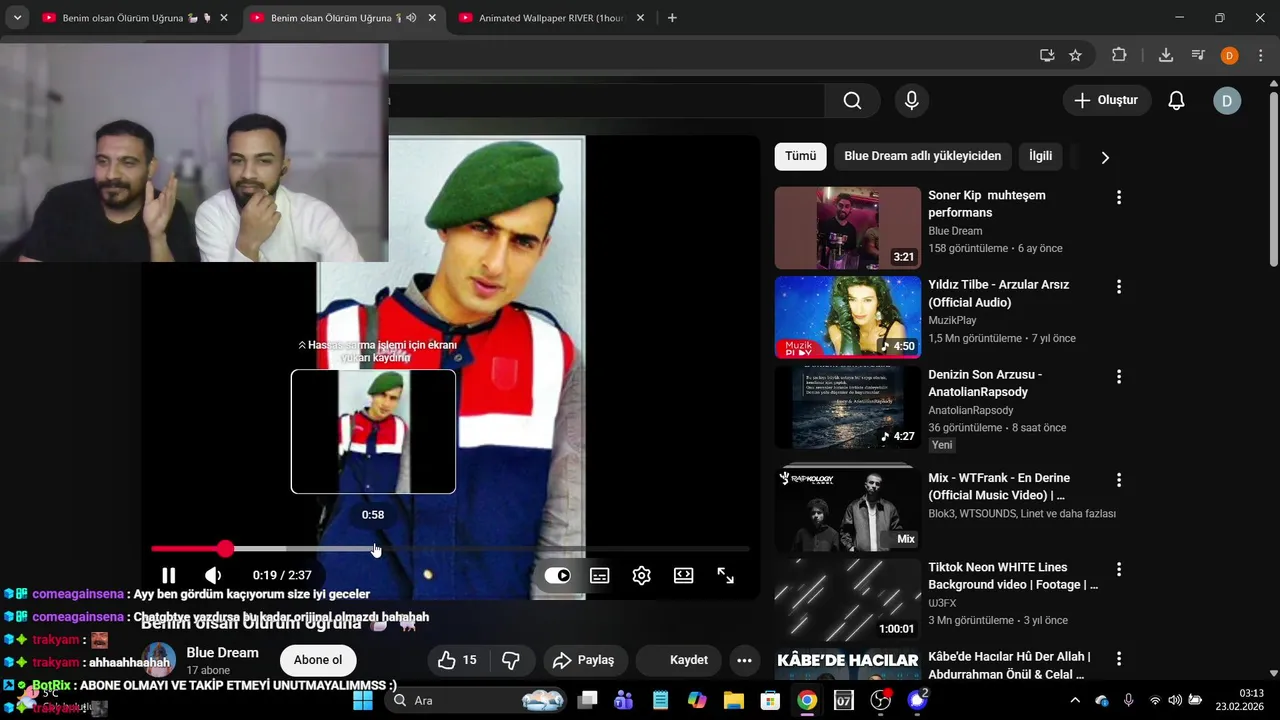This screenshot has height=720, width=1280.
Task: Open options menu for Denizin Son Arzusu video
Action: coord(1119,377)
